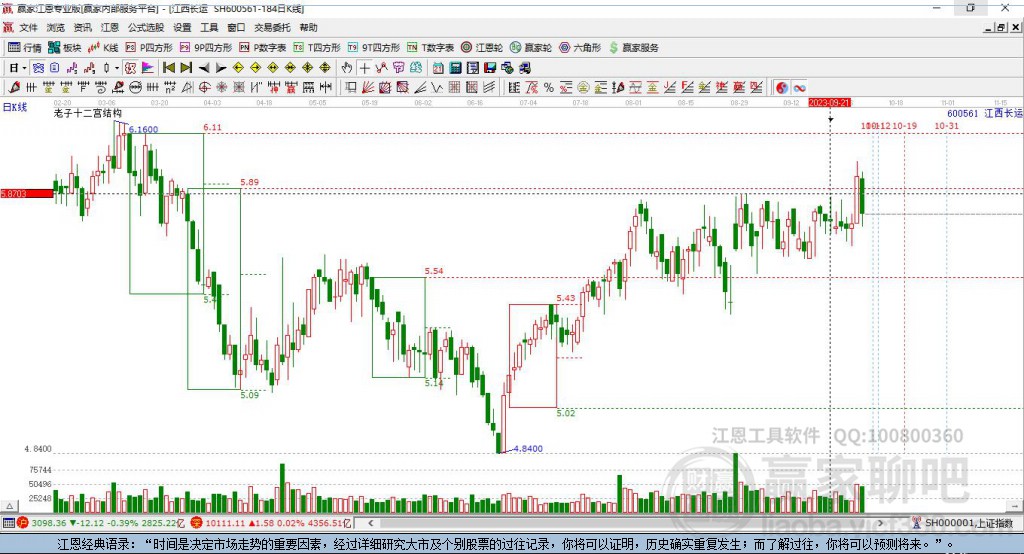
Task: Restore the inner chart window
Action: pyautogui.click(x=1001, y=27)
